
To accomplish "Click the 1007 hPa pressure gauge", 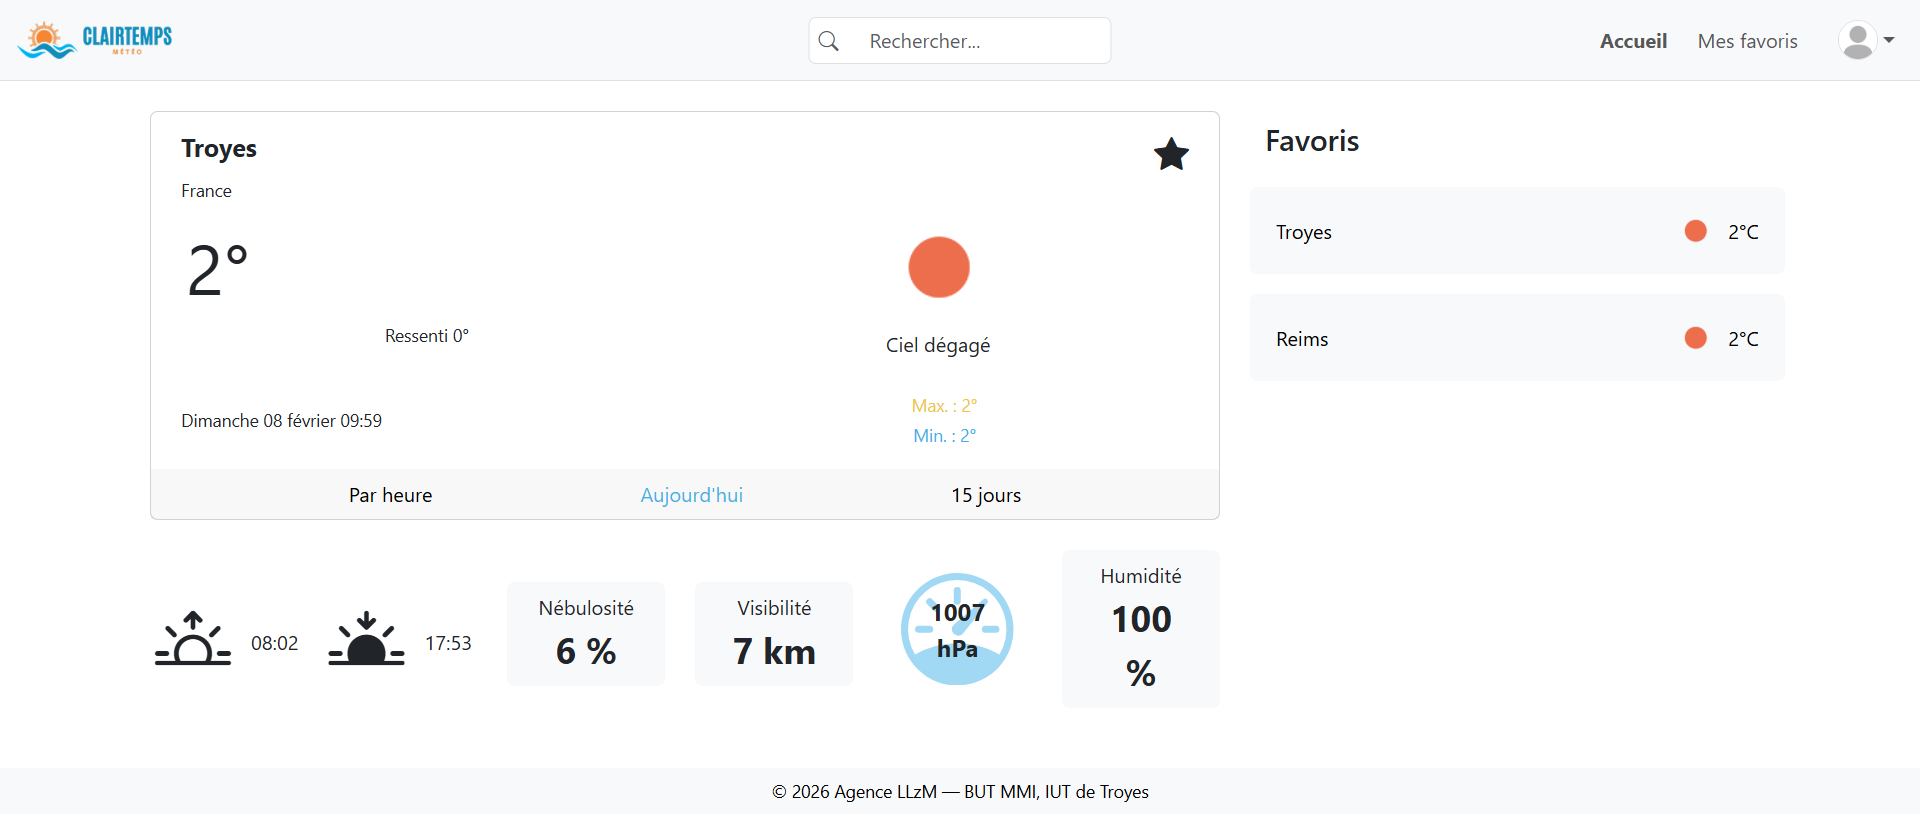I will (957, 629).
